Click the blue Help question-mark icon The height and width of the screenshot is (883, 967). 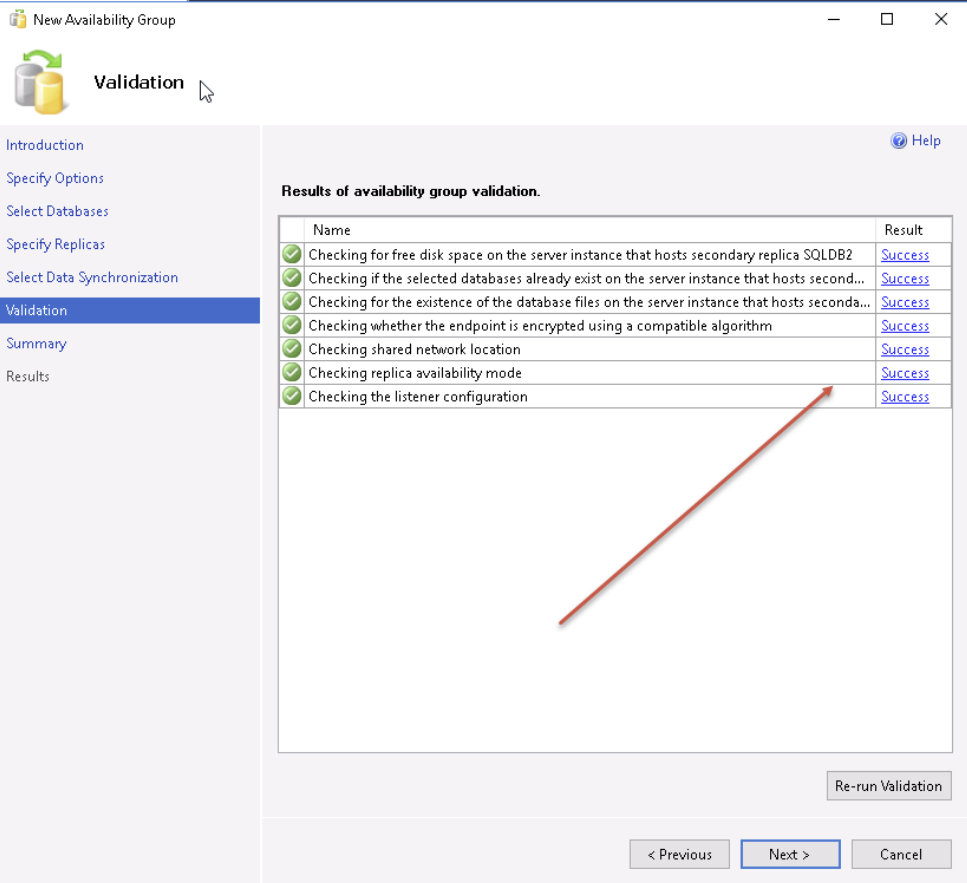(x=899, y=141)
